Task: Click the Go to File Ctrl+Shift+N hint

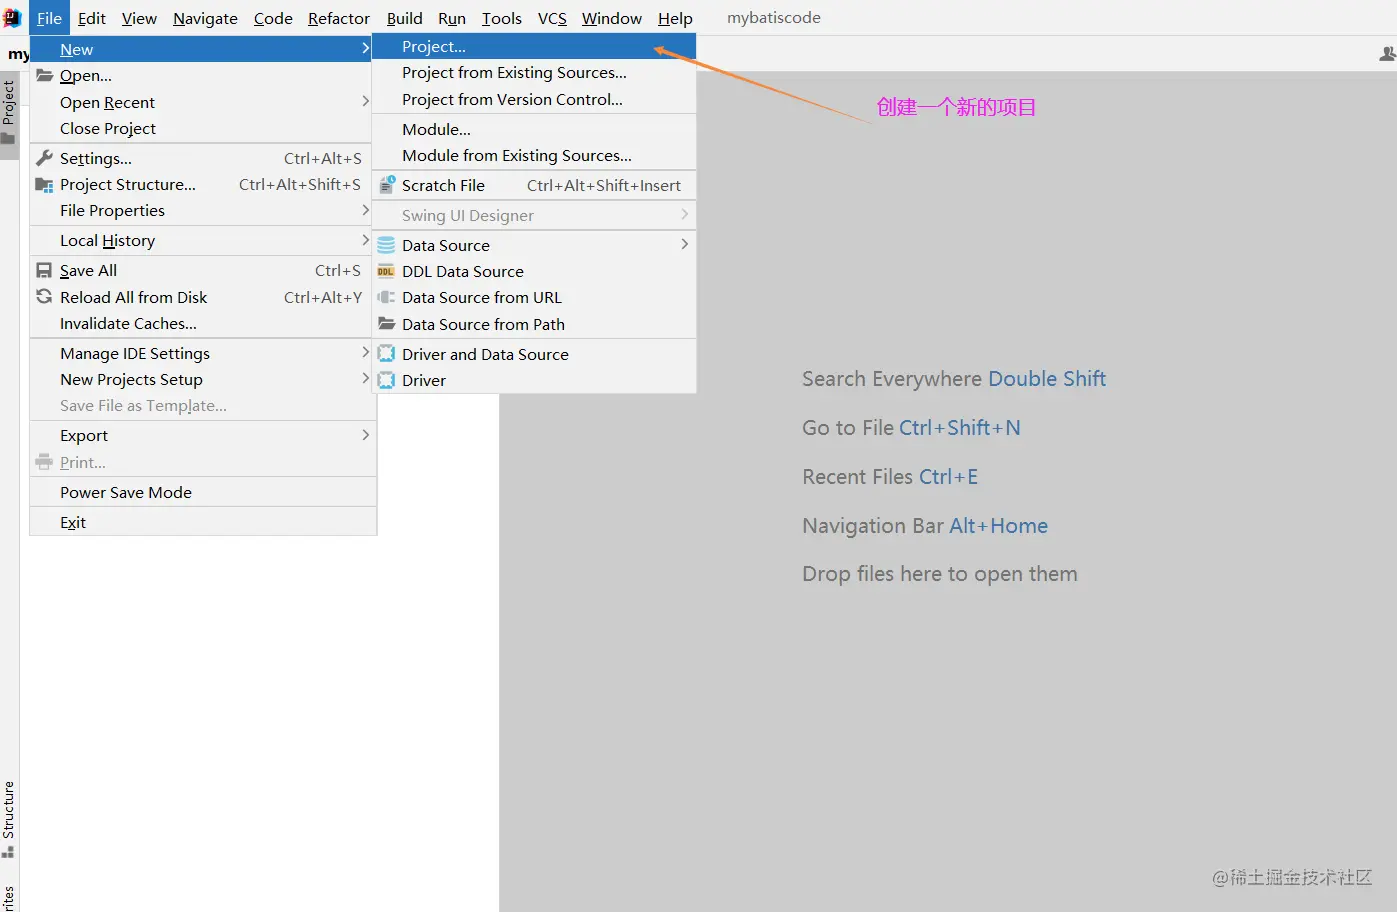Action: pos(911,428)
